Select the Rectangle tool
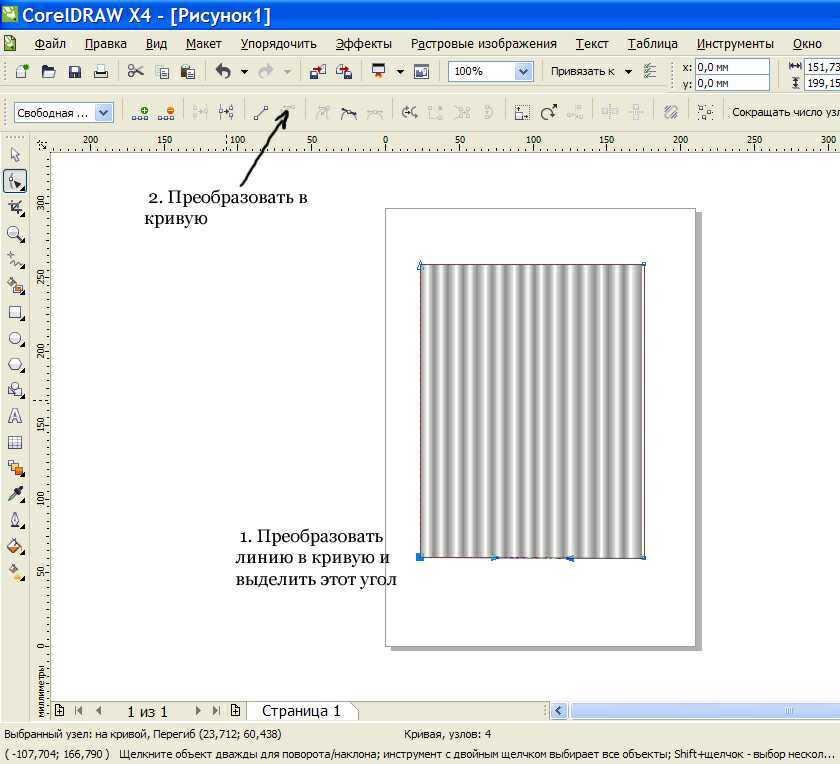This screenshot has height=764, width=840. [15, 312]
